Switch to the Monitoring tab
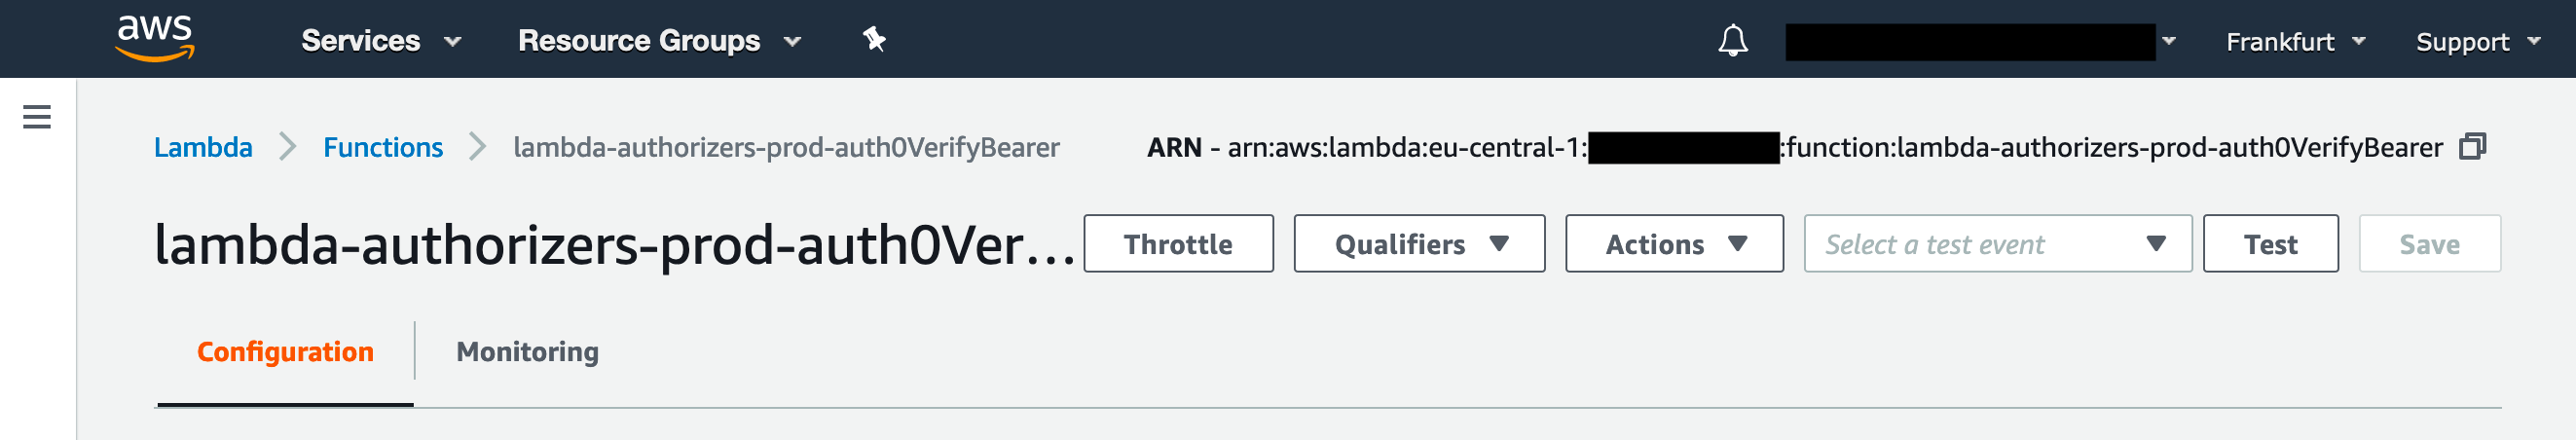Image resolution: width=2576 pixels, height=440 pixels. point(527,352)
